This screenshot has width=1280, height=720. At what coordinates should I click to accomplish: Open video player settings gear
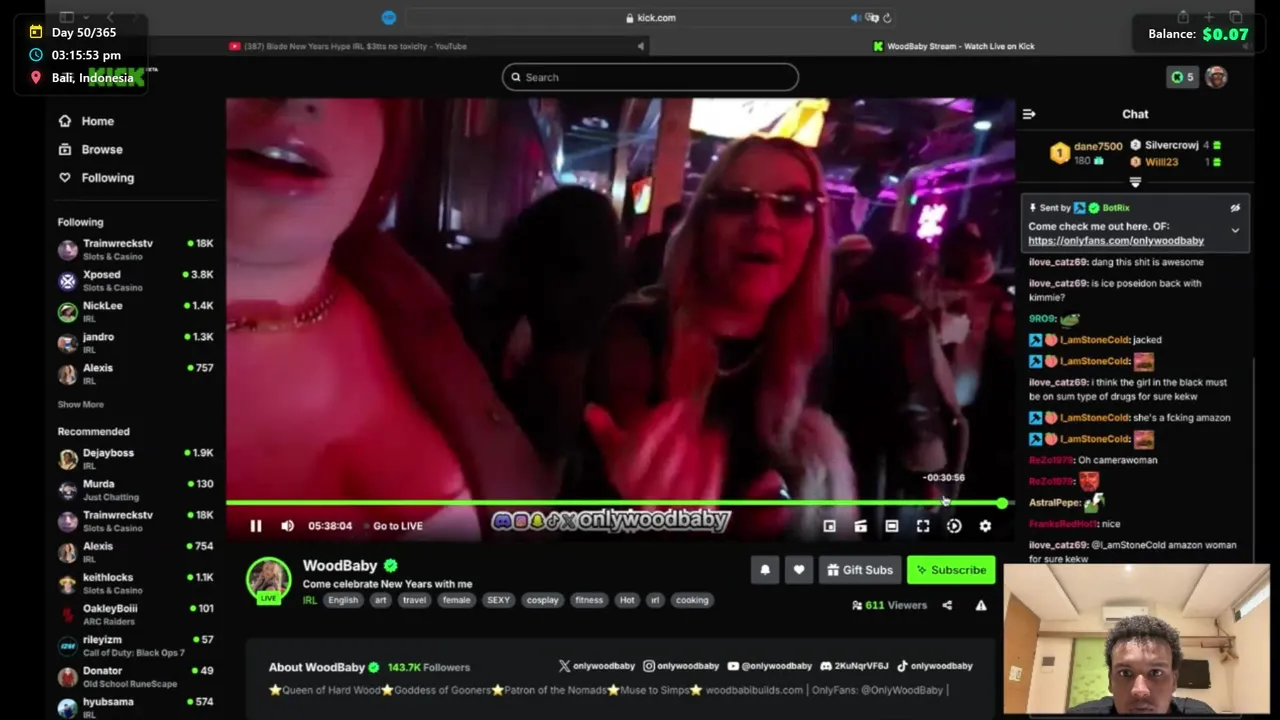985,526
